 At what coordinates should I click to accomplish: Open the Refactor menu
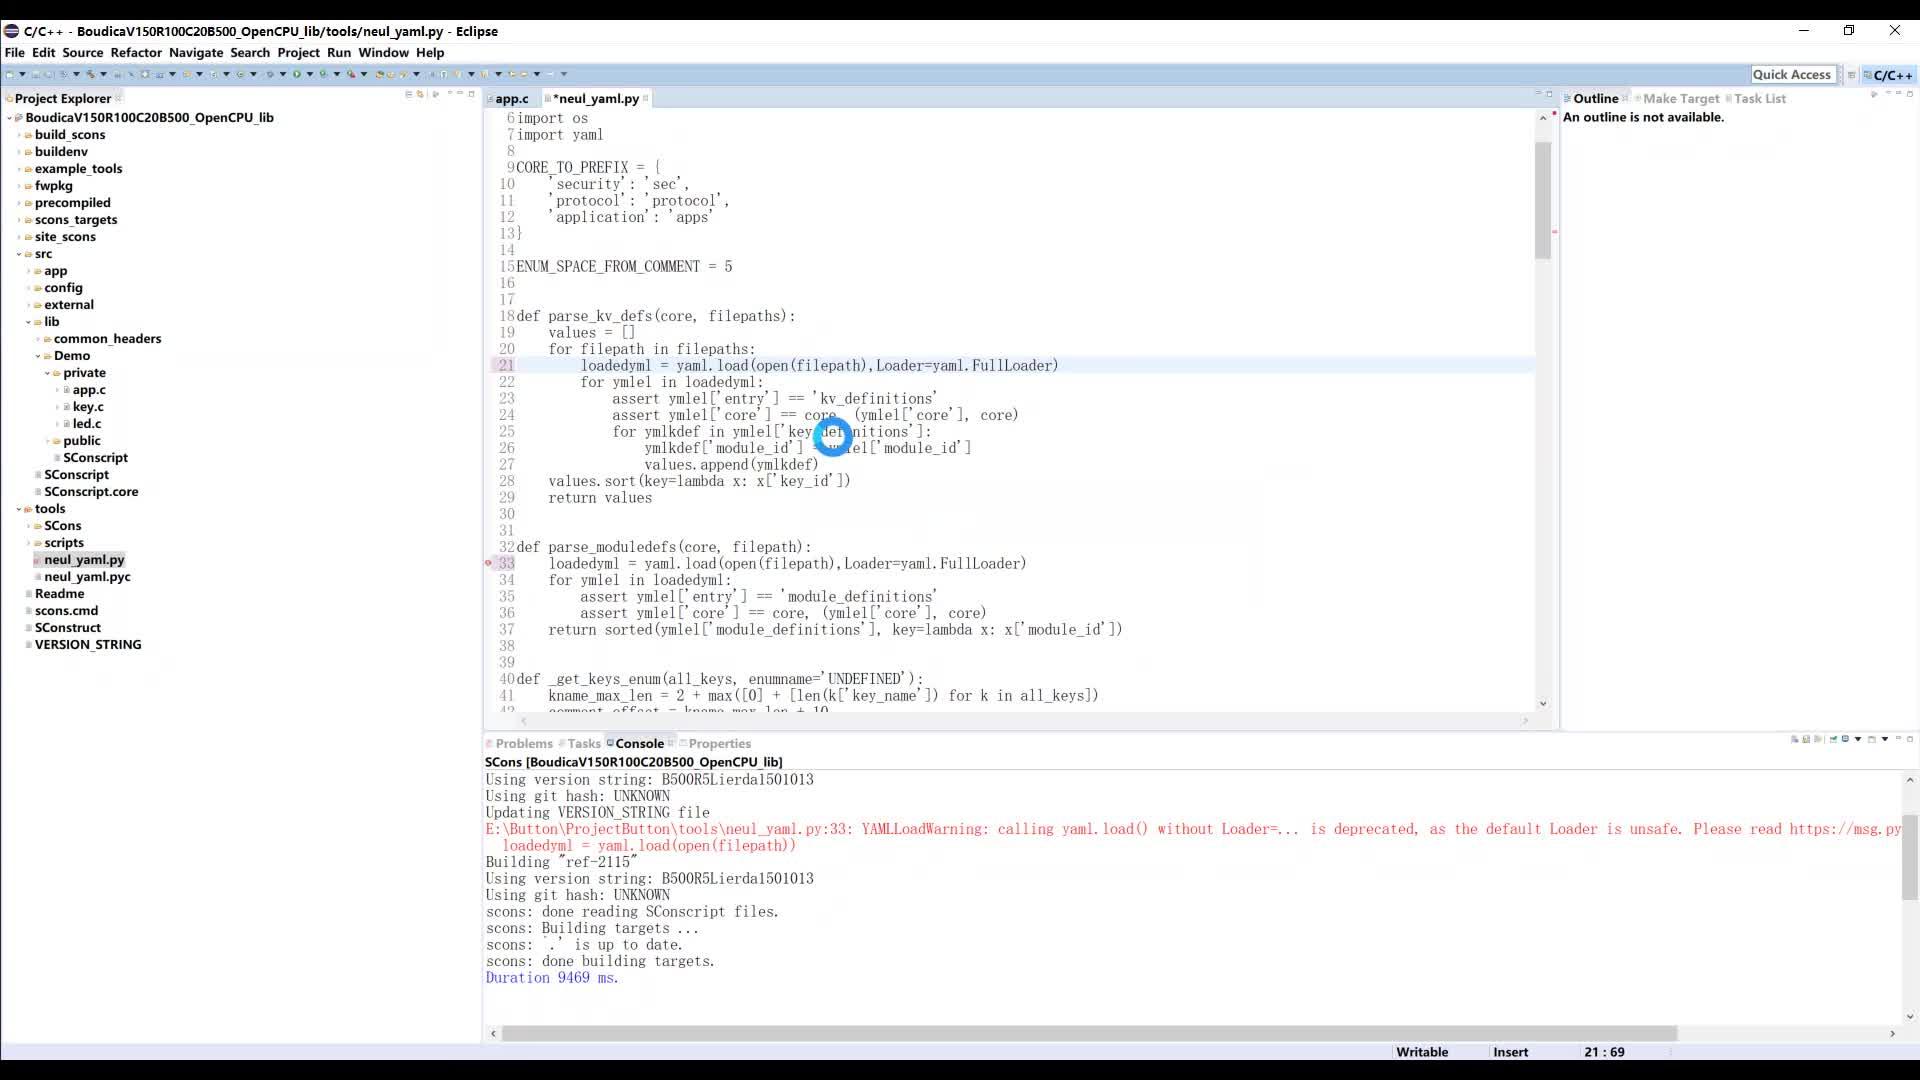pos(135,52)
